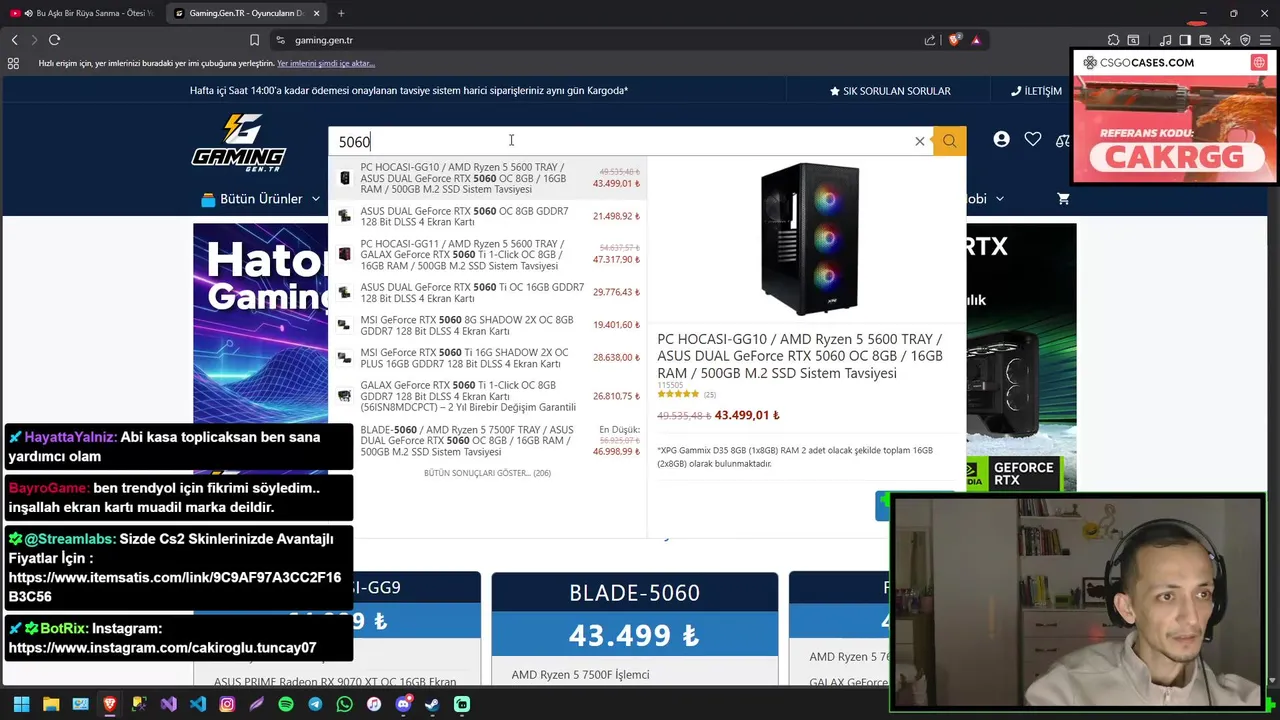Open Brave Shields lion icon
Screen dimensions: 1280x720
(955, 40)
